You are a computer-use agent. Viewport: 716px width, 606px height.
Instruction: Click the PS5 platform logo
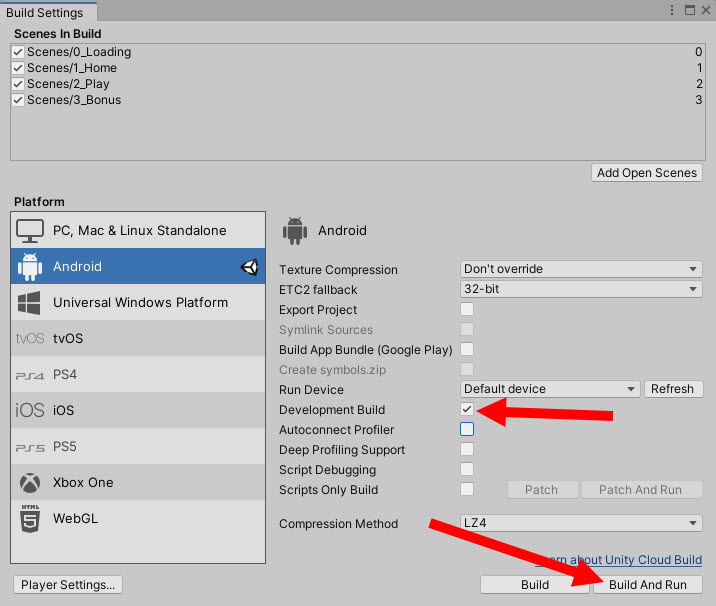[x=30, y=448]
